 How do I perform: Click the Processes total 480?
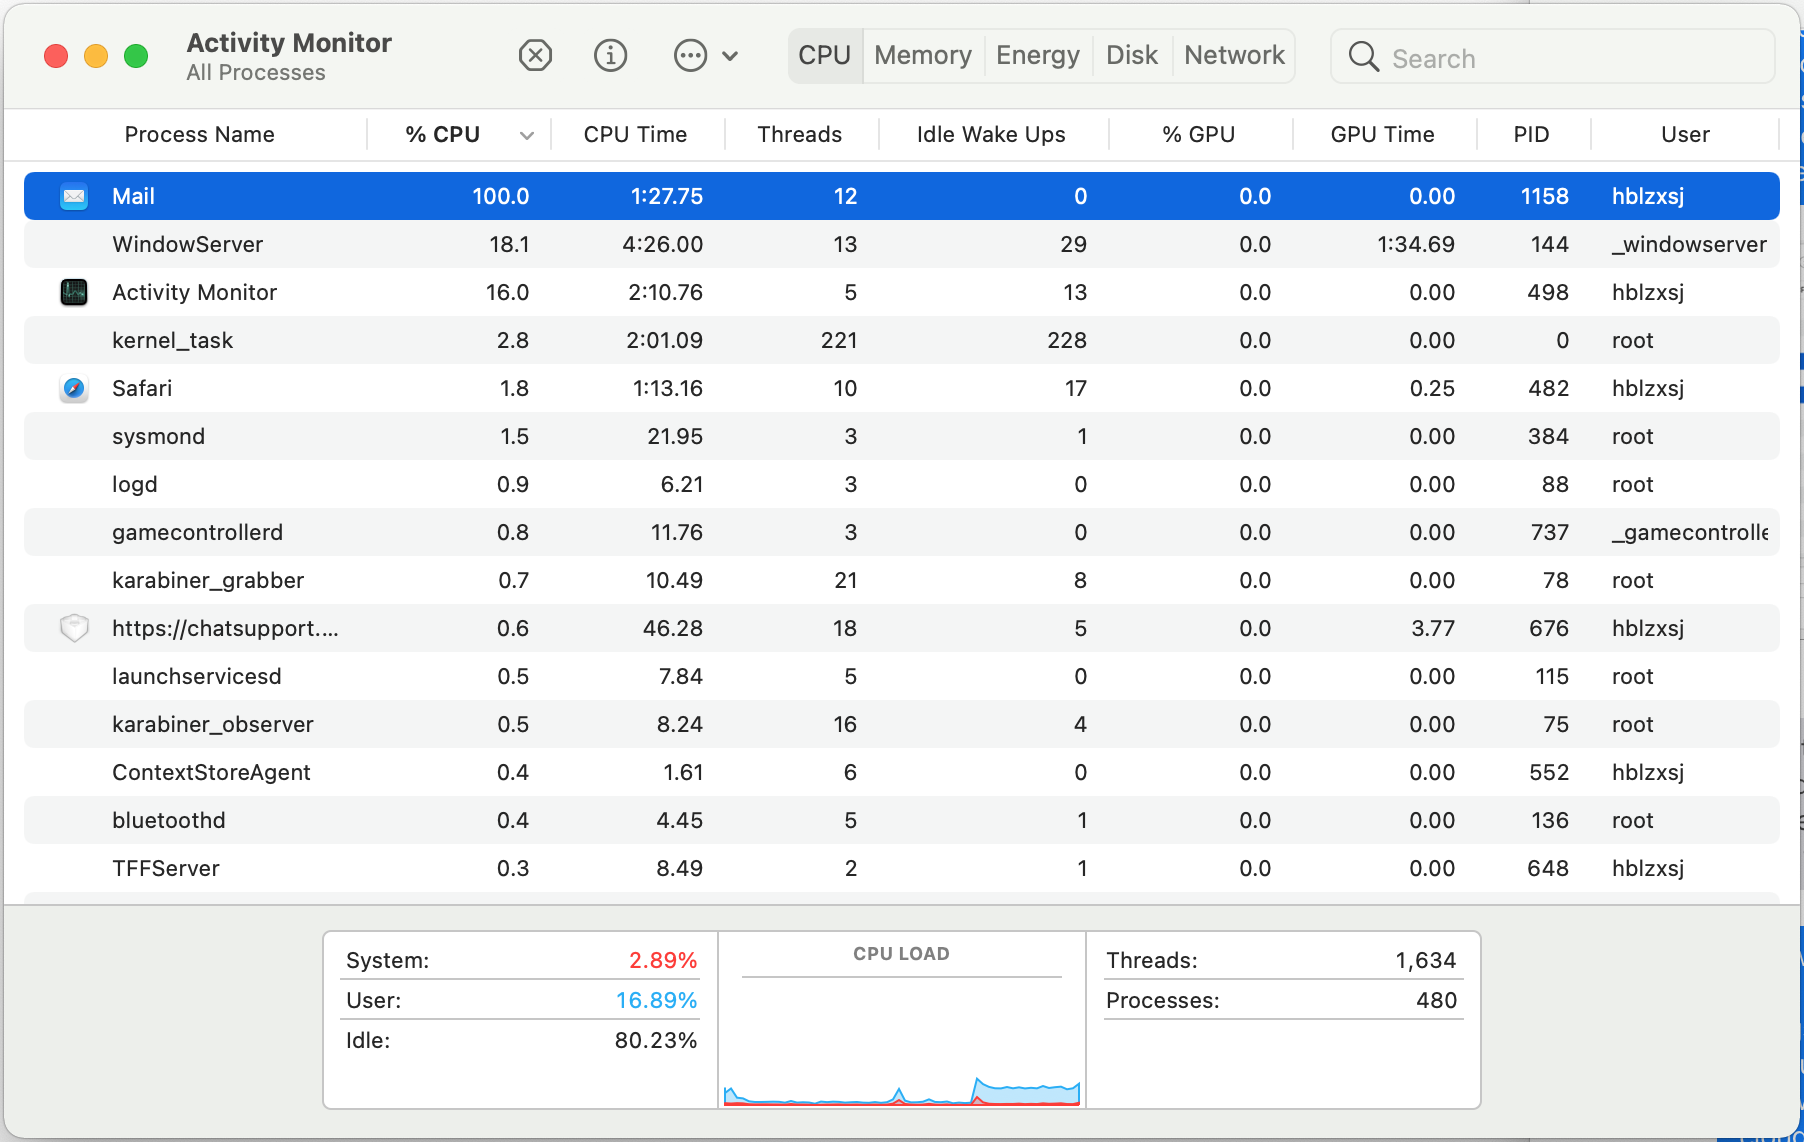[1436, 1000]
